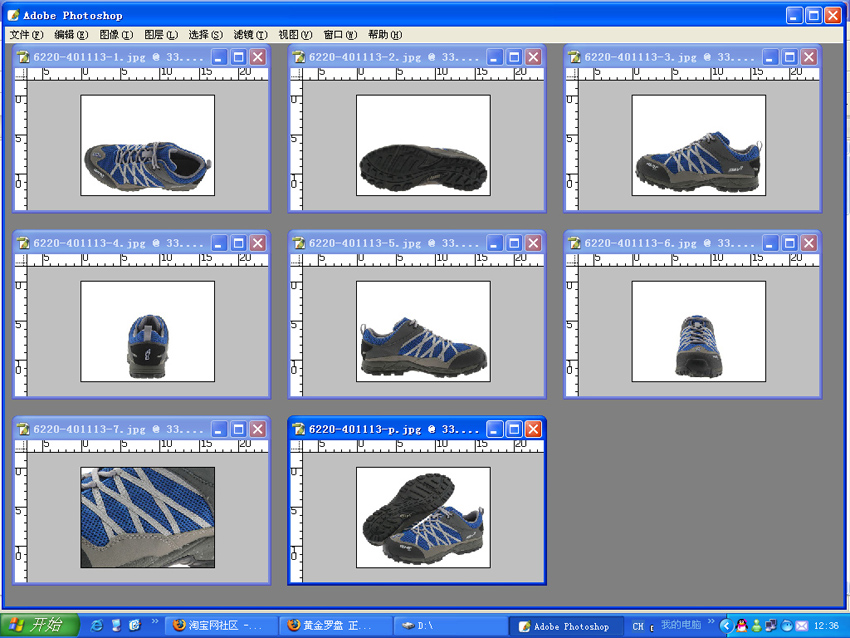Image resolution: width=850 pixels, height=638 pixels.
Task: Click the Adobe Photoshop taskbar button
Action: pos(565,626)
